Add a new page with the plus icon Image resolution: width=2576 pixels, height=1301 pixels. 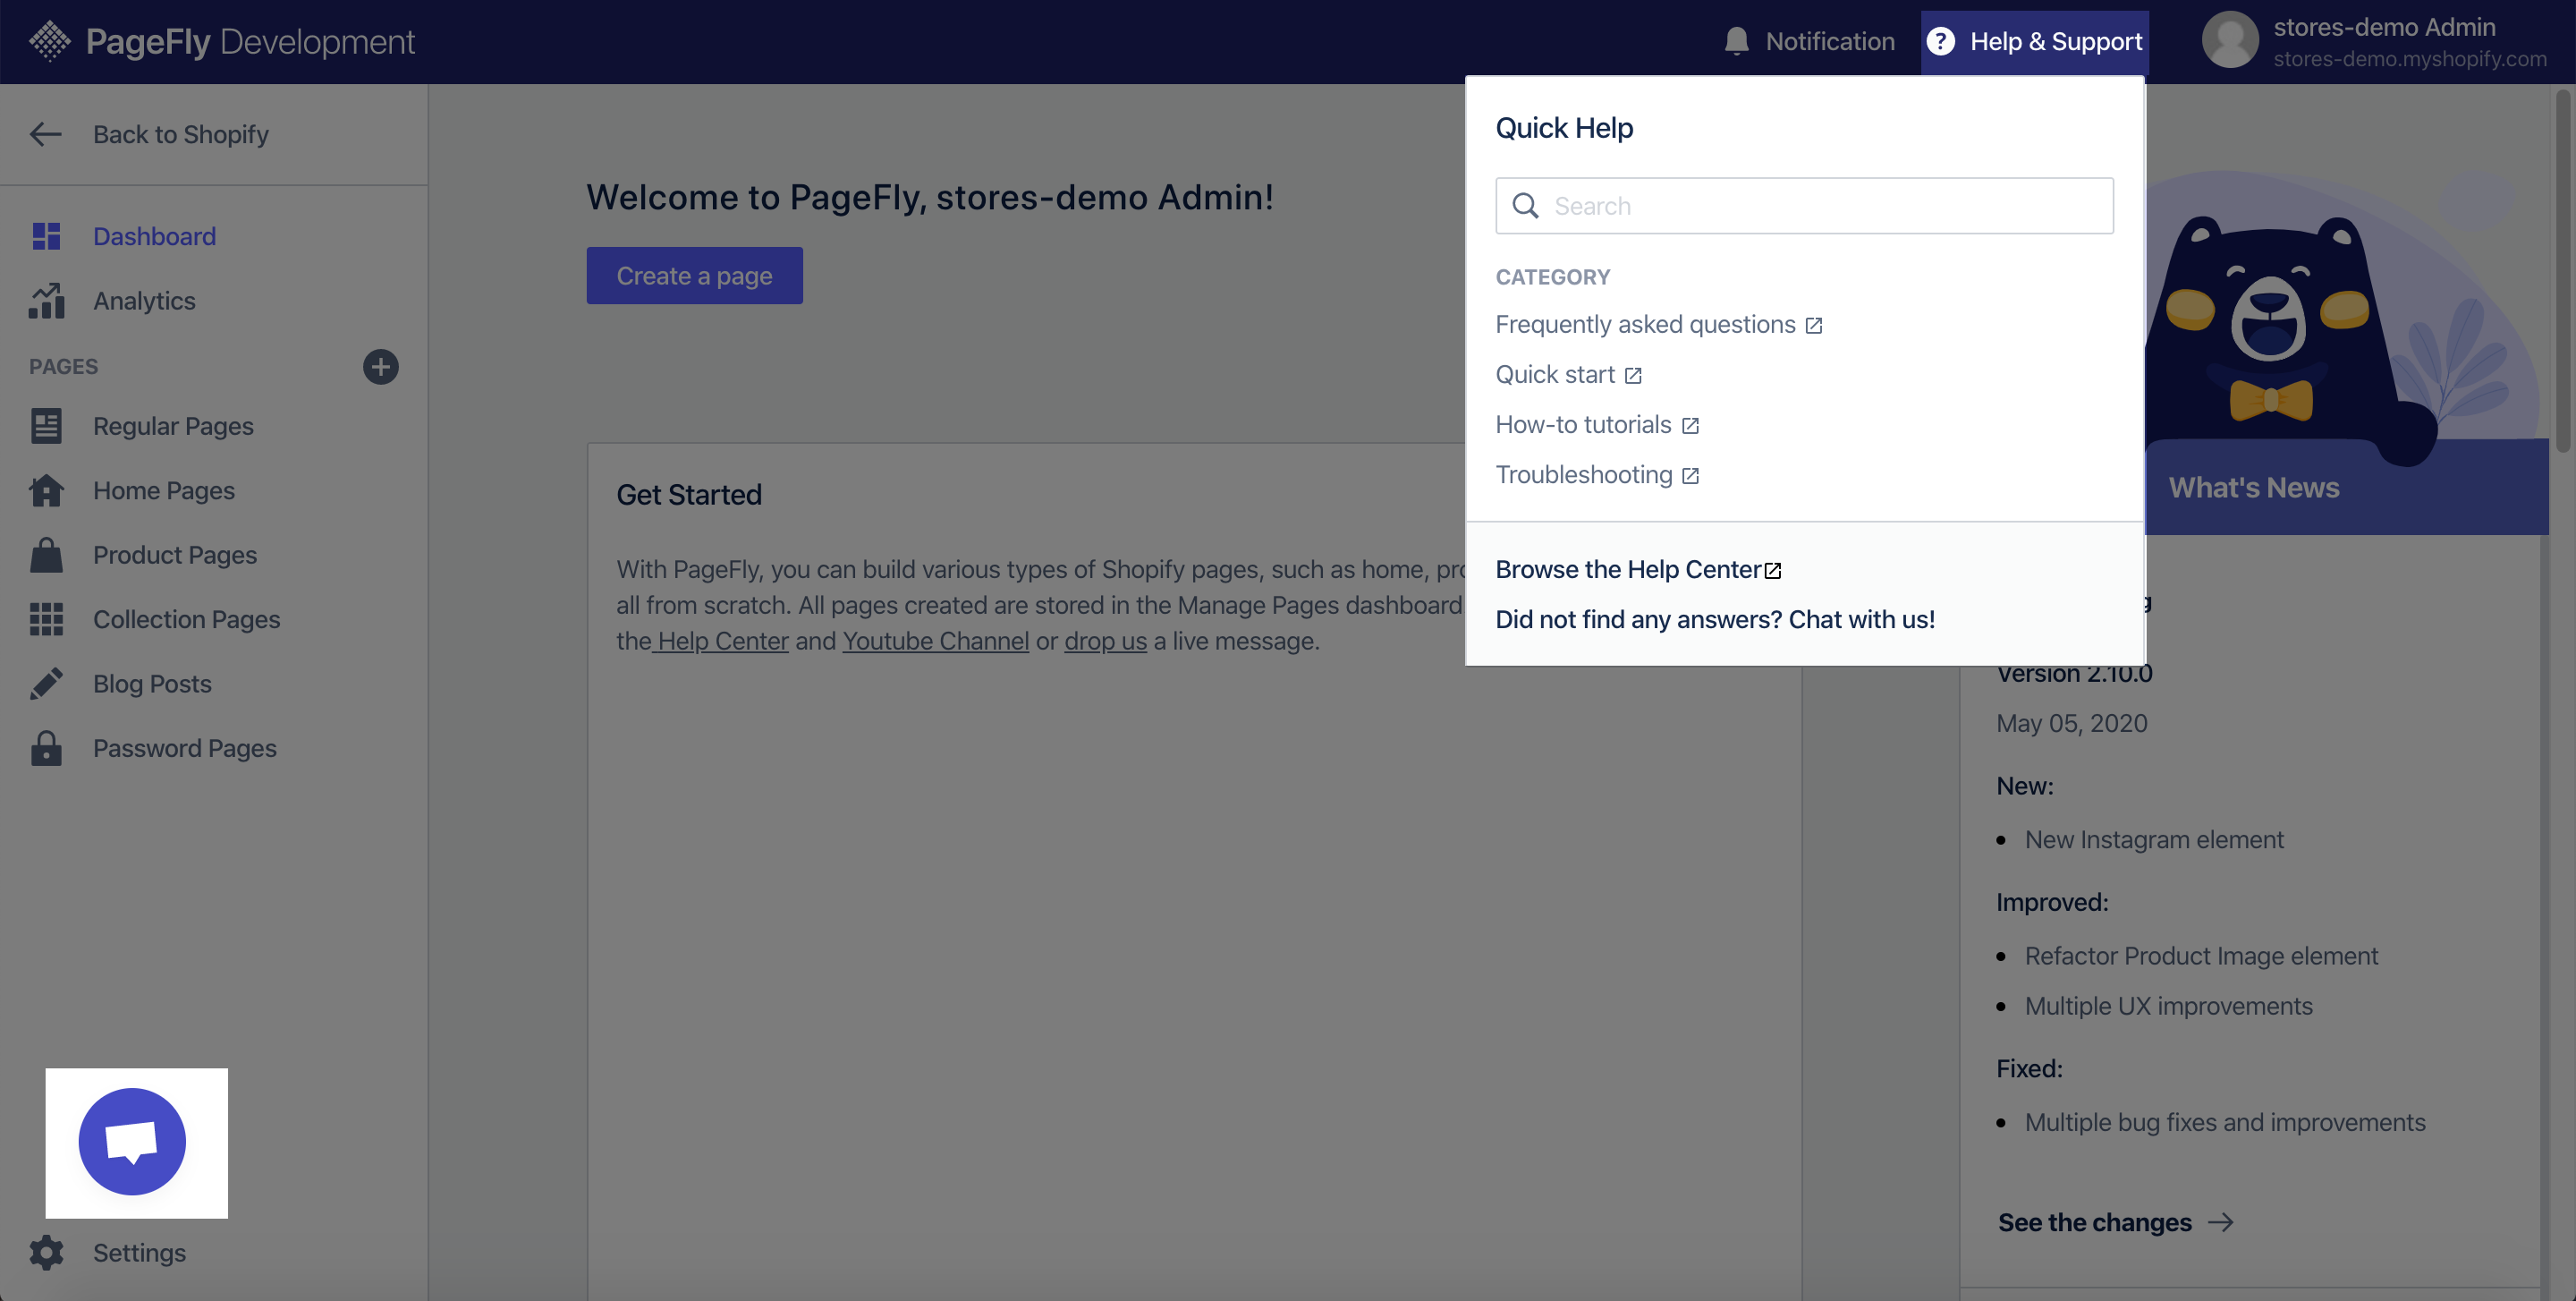380,366
